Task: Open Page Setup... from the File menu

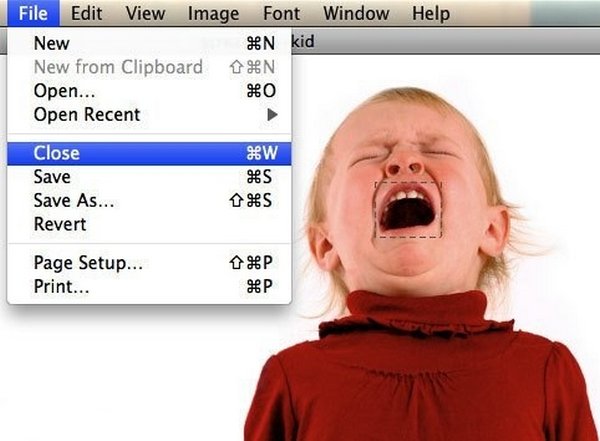Action: [x=149, y=263]
